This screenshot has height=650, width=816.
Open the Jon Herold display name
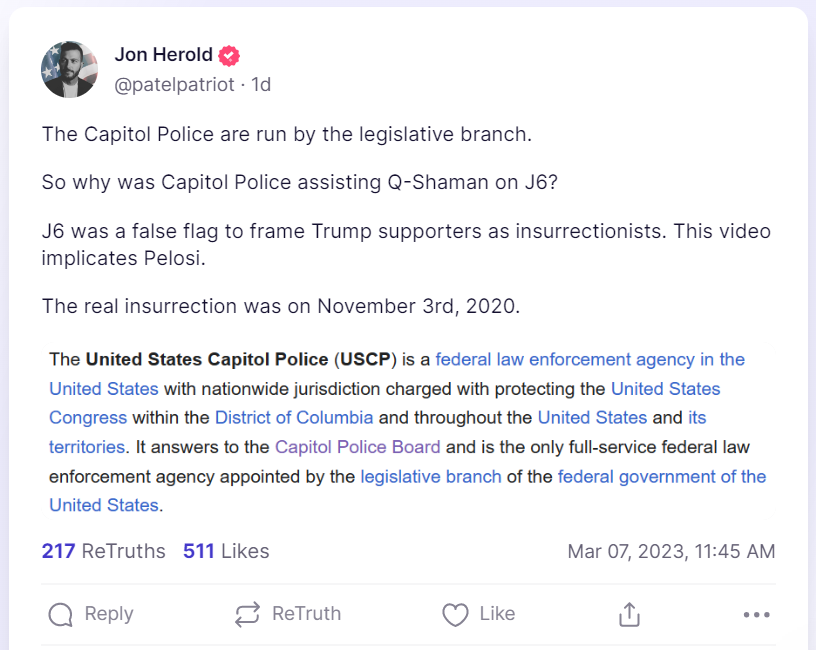coord(163,55)
